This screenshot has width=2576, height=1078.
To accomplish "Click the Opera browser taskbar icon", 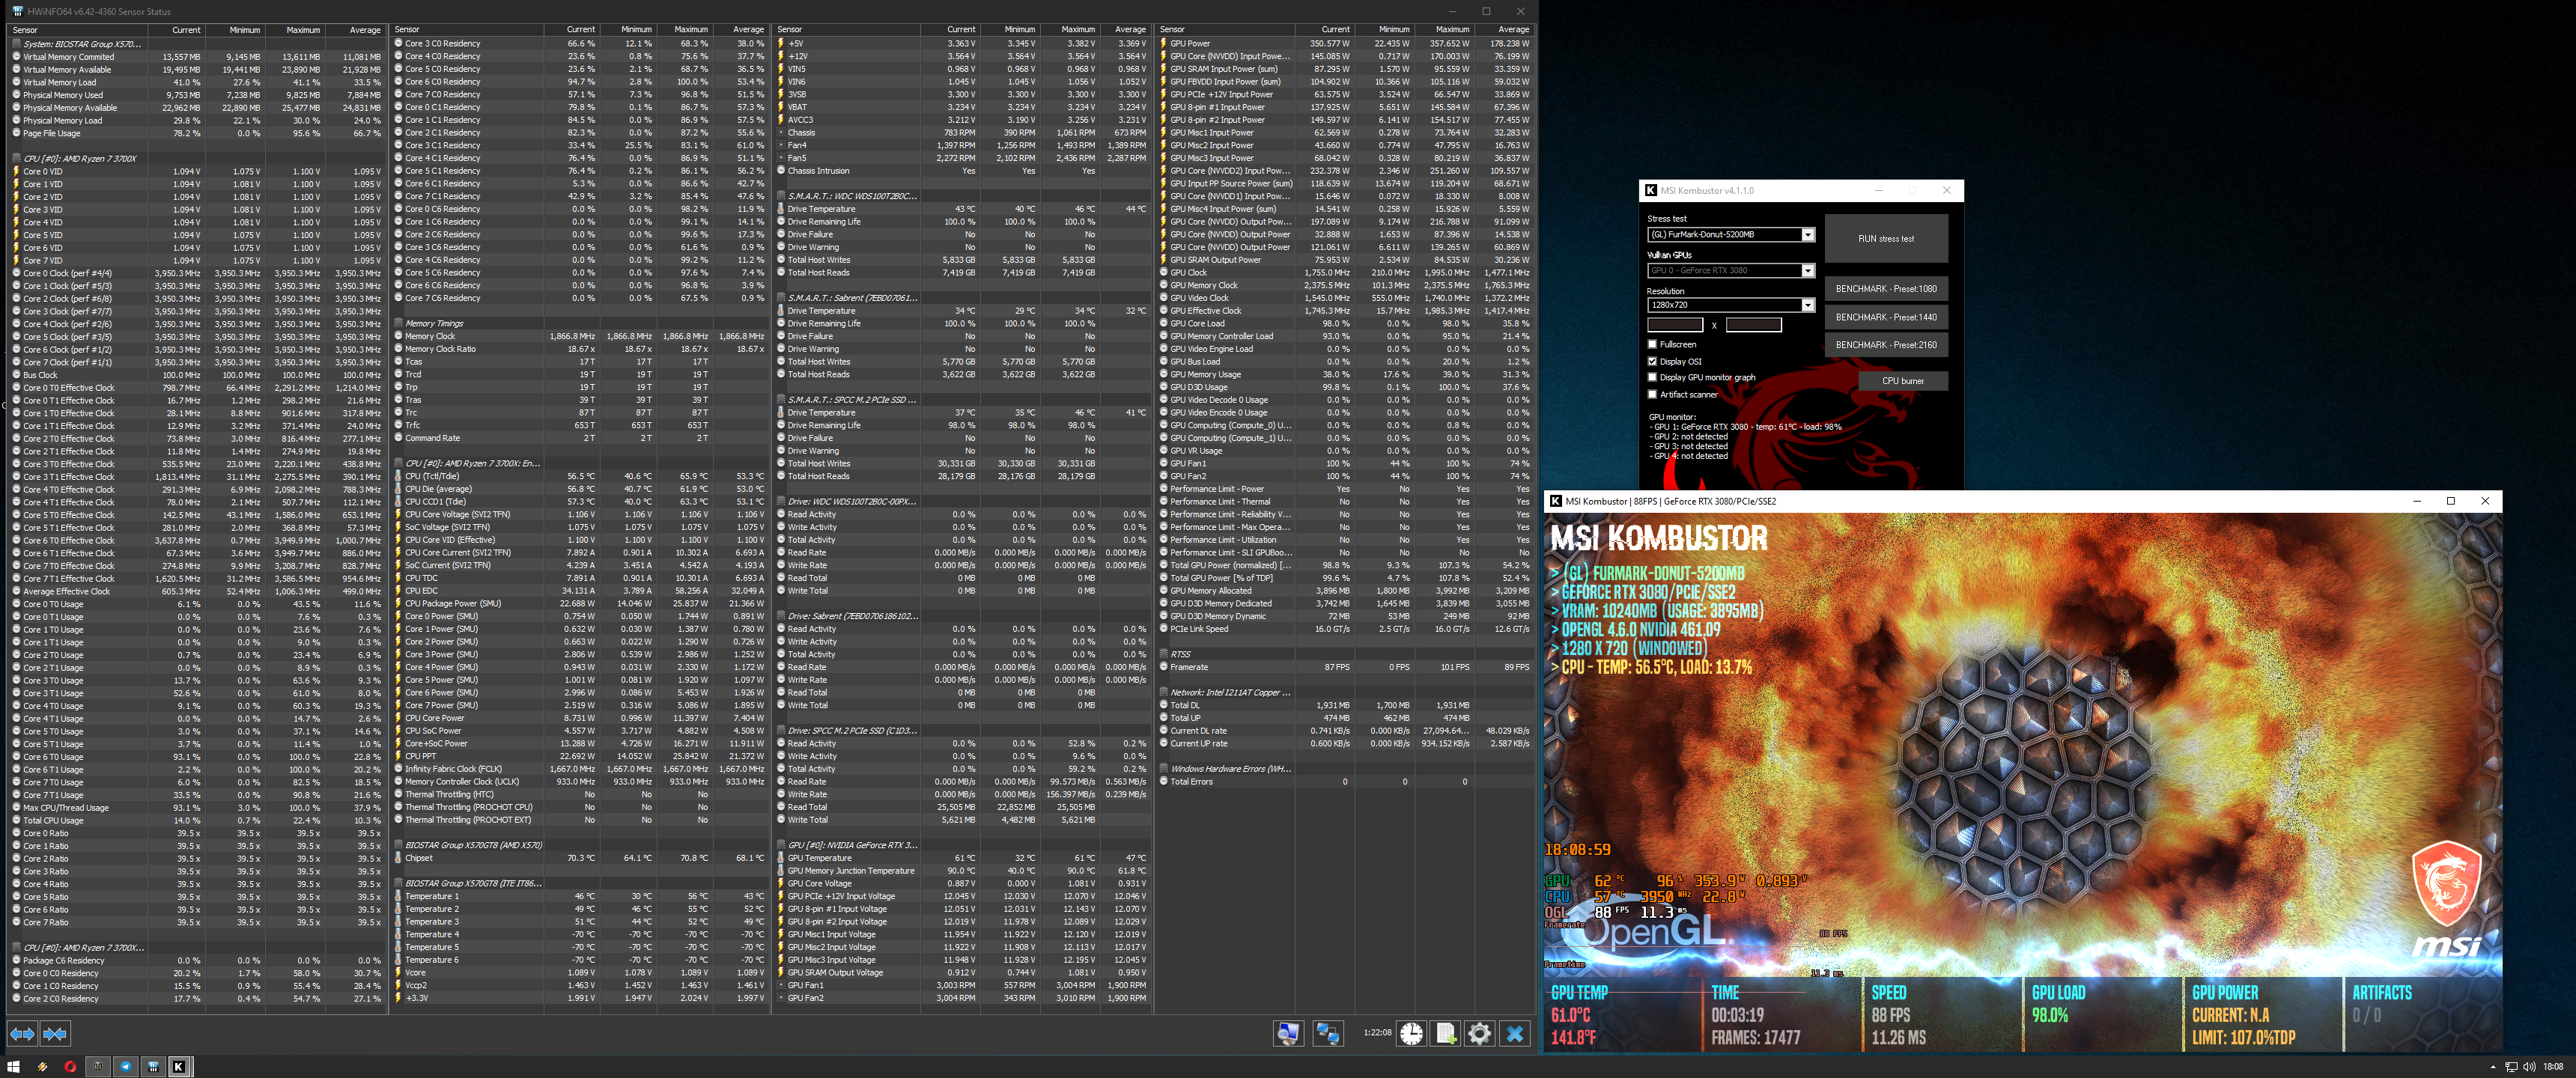I will 70,1066.
